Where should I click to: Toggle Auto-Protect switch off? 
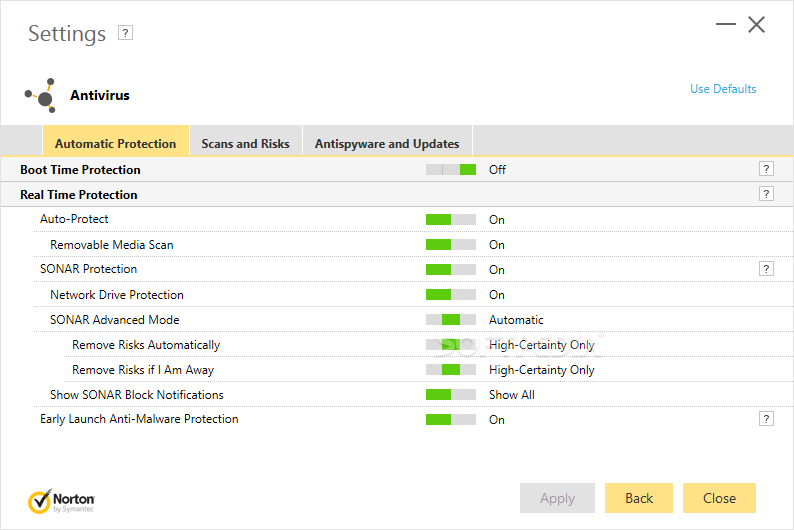click(x=450, y=219)
